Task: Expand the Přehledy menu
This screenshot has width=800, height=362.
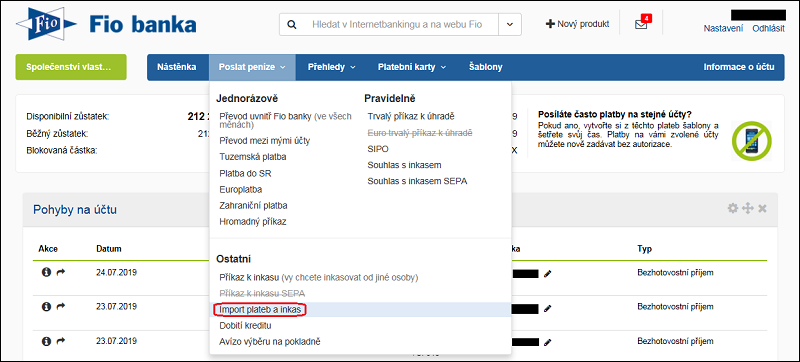Action: tap(332, 67)
